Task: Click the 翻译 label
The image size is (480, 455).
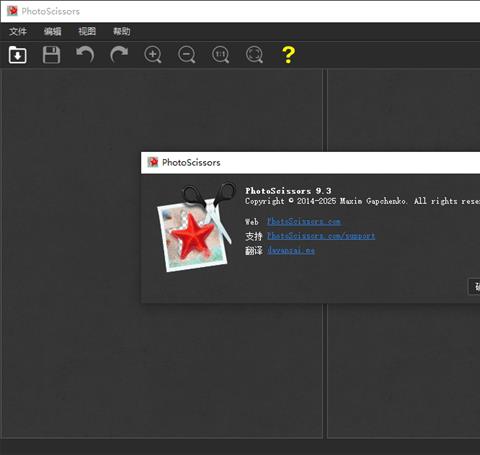Action: pos(254,250)
